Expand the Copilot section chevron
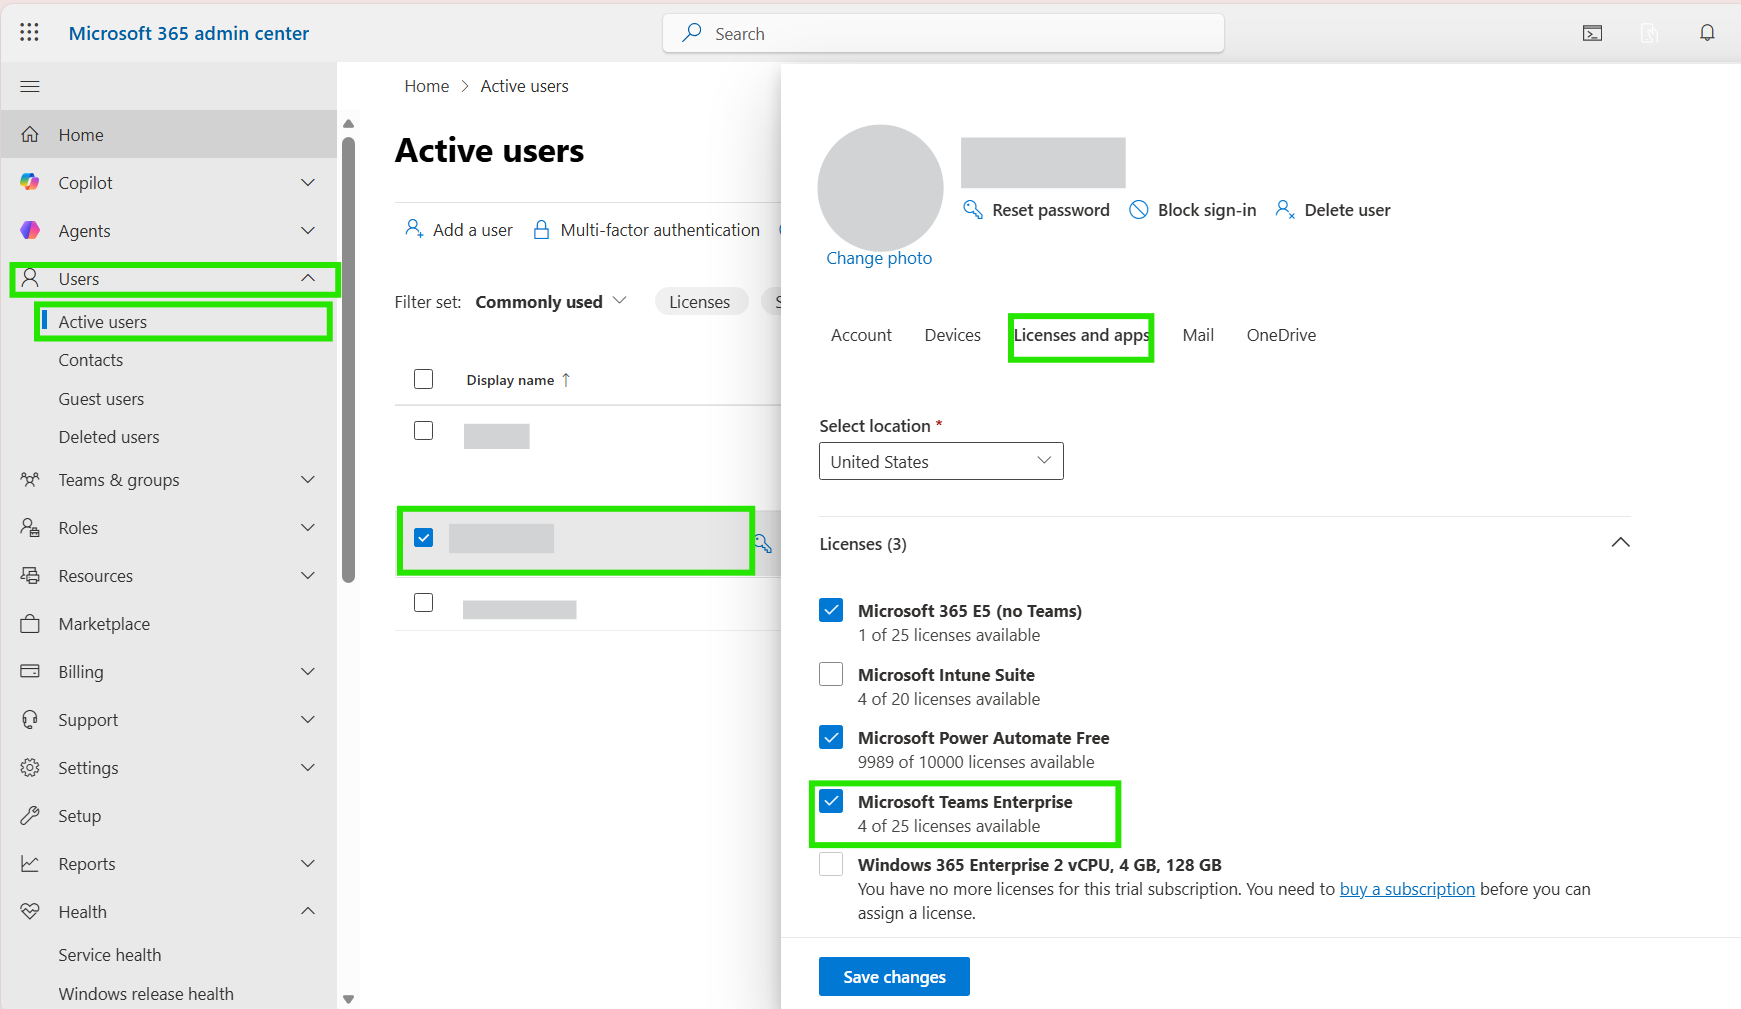 [x=308, y=182]
